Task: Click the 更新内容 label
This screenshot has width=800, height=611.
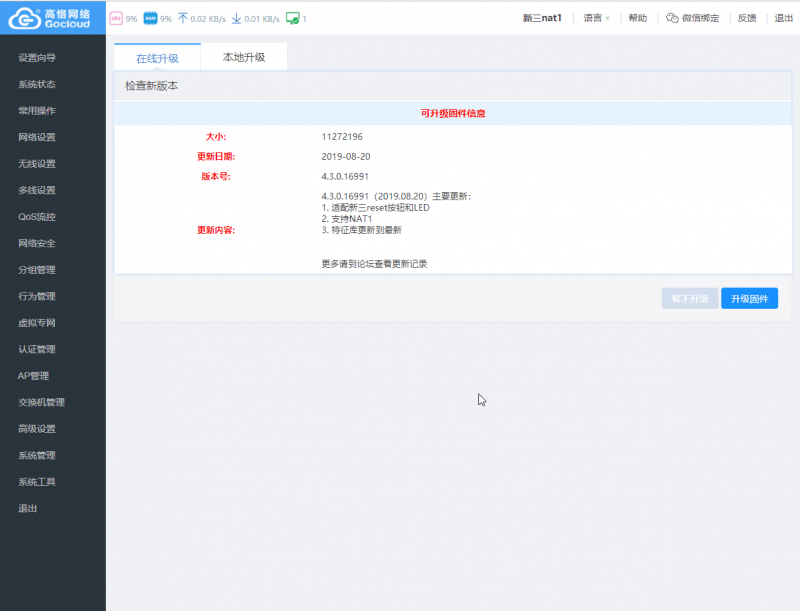Action: [216, 230]
